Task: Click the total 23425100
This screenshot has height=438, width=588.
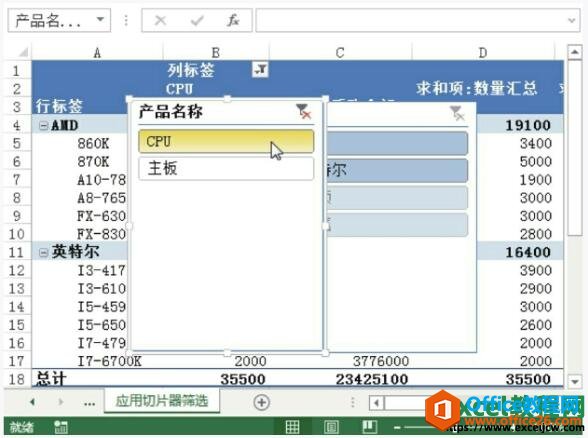Action: (372, 379)
